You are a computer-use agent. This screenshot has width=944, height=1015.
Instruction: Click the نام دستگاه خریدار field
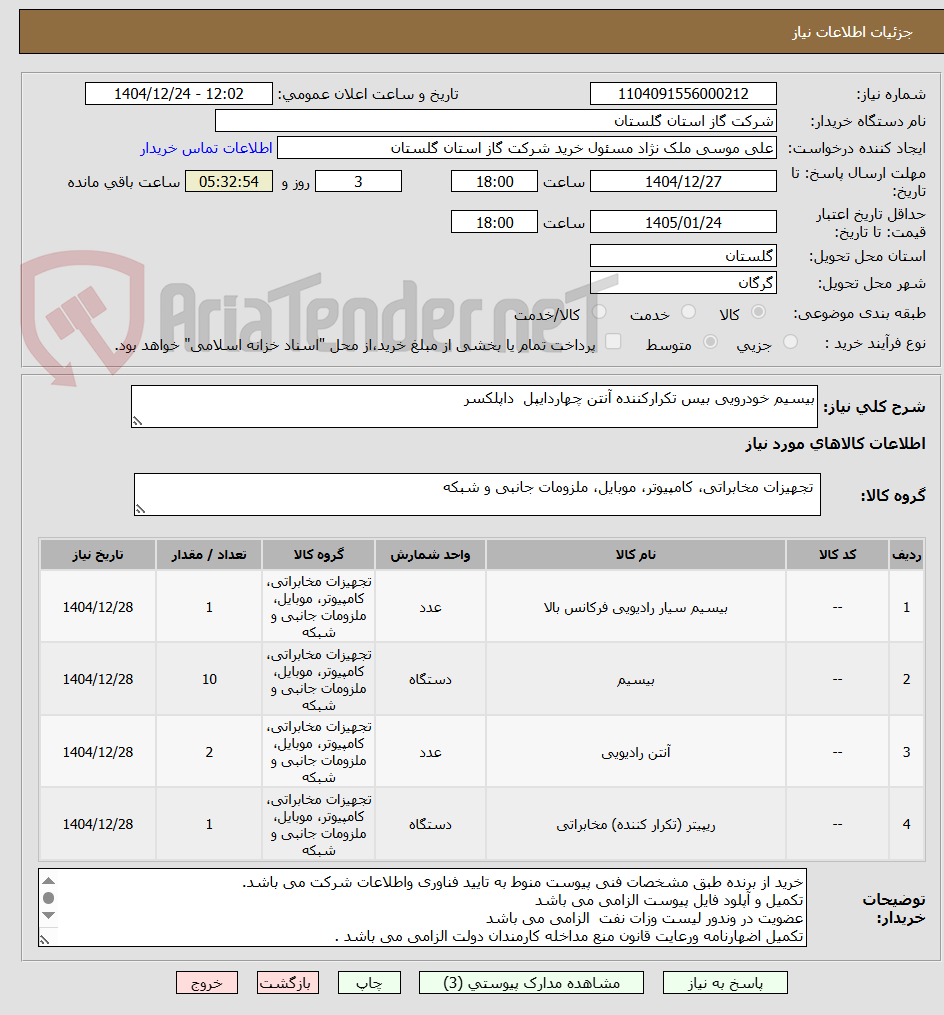[495, 121]
